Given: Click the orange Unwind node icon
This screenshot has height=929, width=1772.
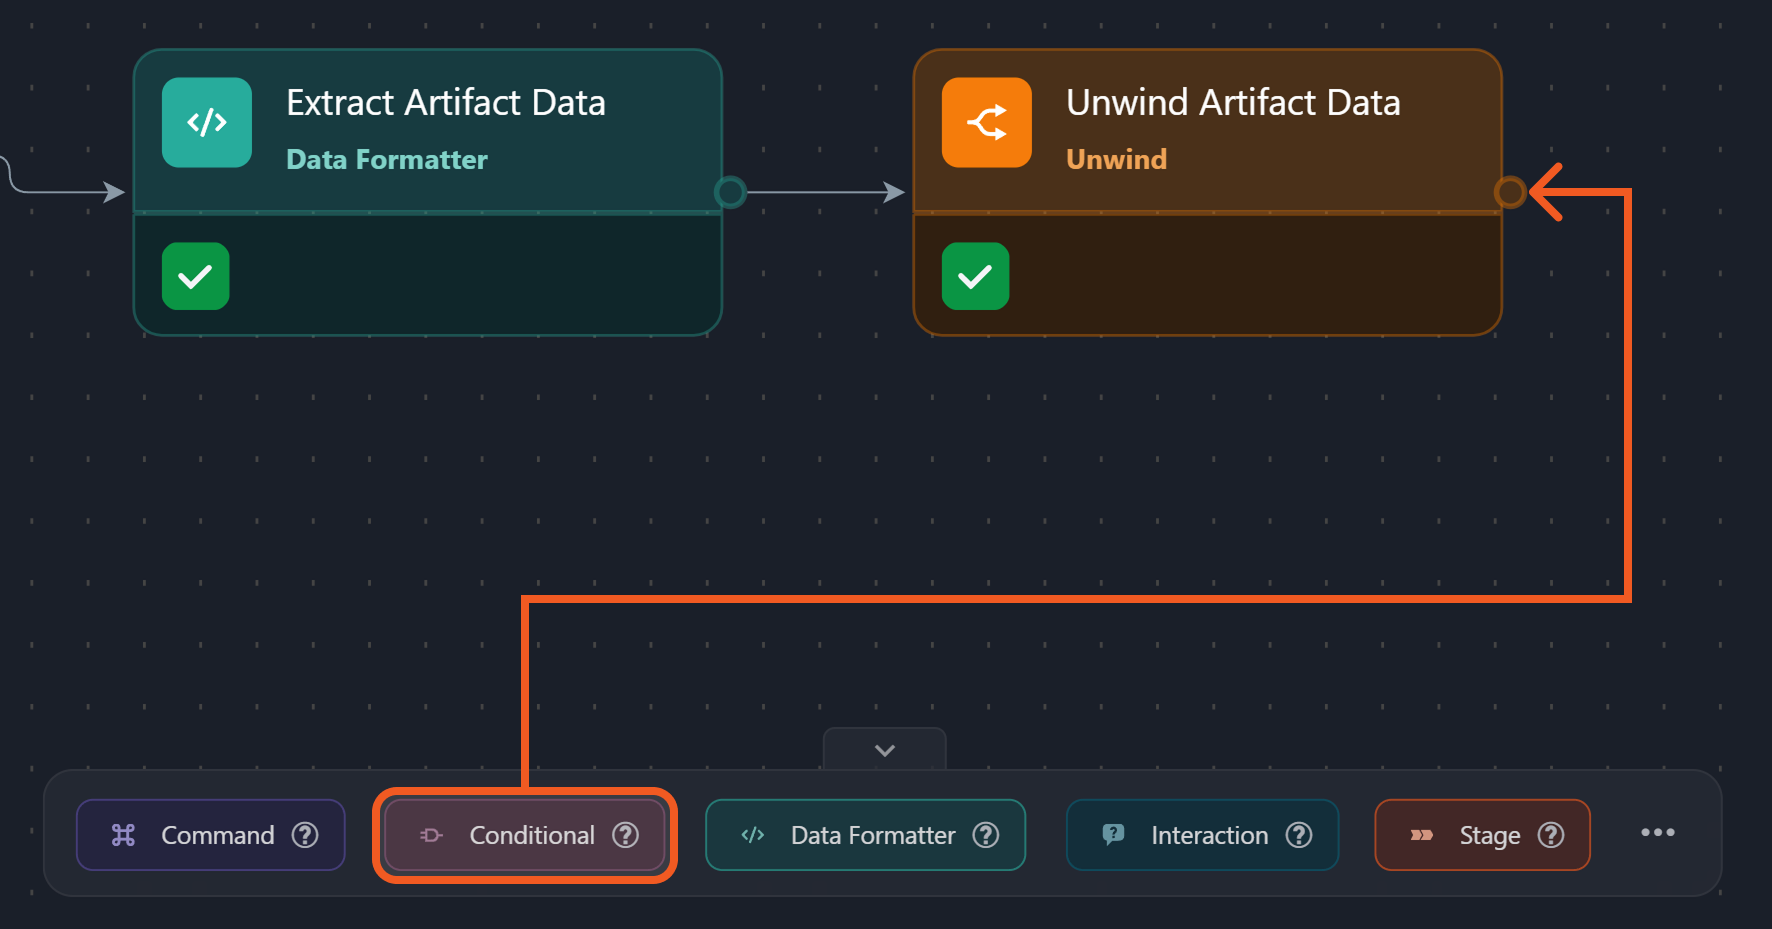Looking at the screenshot, I should click(986, 123).
